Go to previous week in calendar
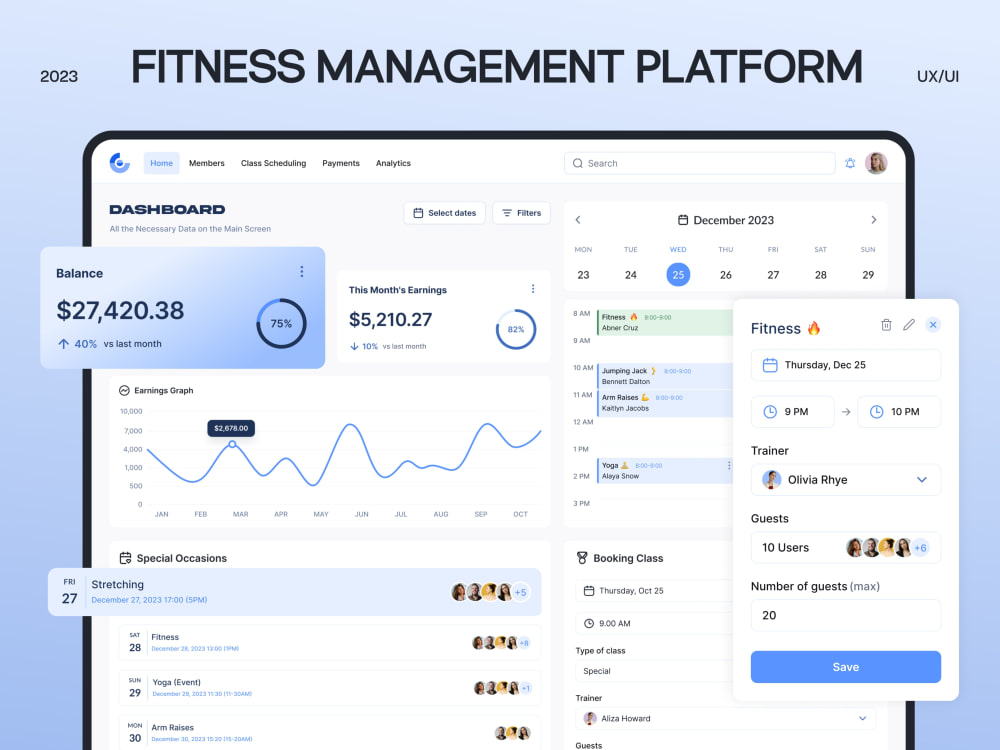The width and height of the screenshot is (1000, 750). [578, 220]
